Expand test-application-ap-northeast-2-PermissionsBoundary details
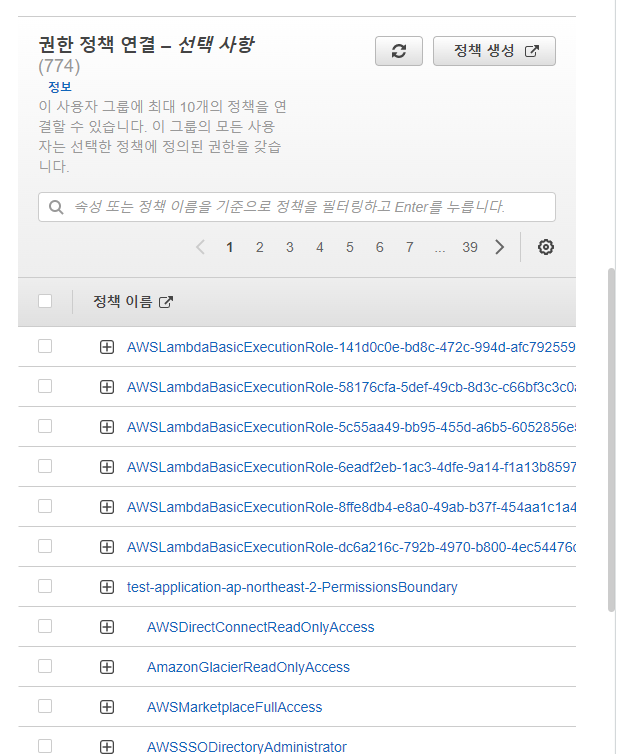This screenshot has width=631, height=754. (107, 587)
